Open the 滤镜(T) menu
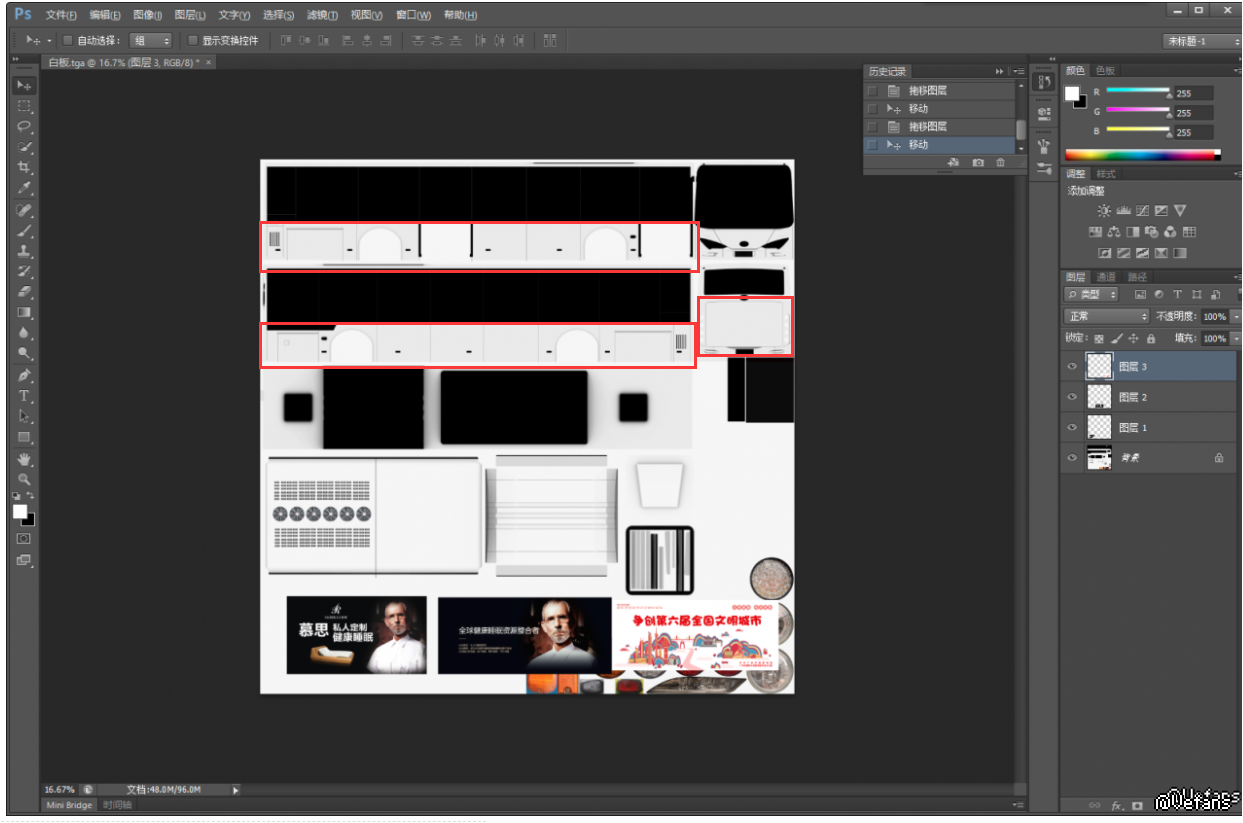1243x823 pixels. 322,15
